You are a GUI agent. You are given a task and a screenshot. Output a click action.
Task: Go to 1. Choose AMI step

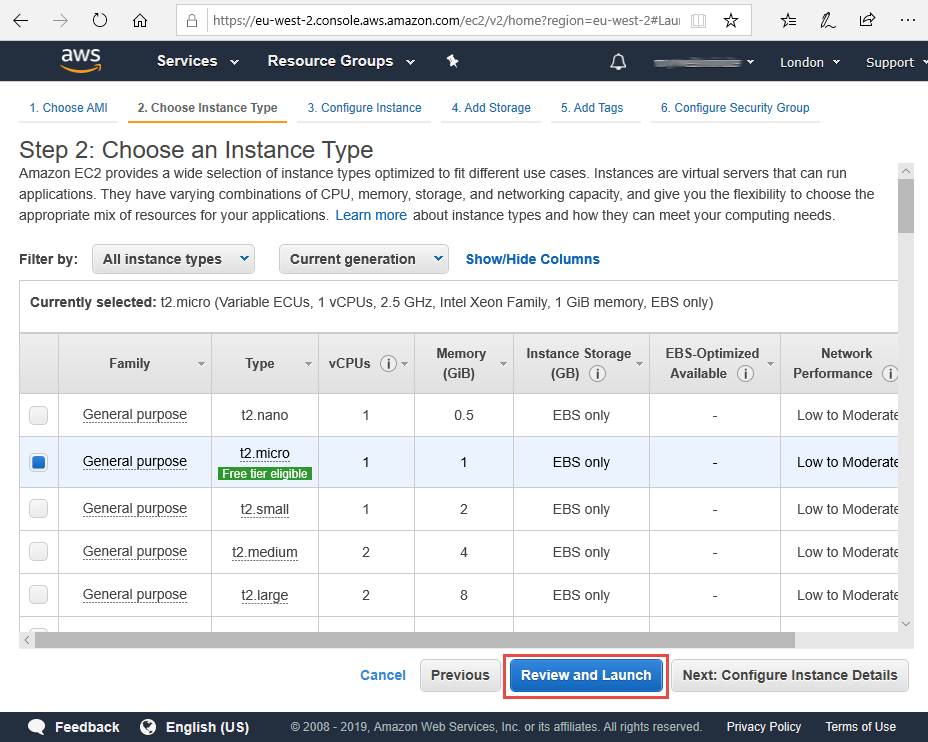tap(69, 108)
